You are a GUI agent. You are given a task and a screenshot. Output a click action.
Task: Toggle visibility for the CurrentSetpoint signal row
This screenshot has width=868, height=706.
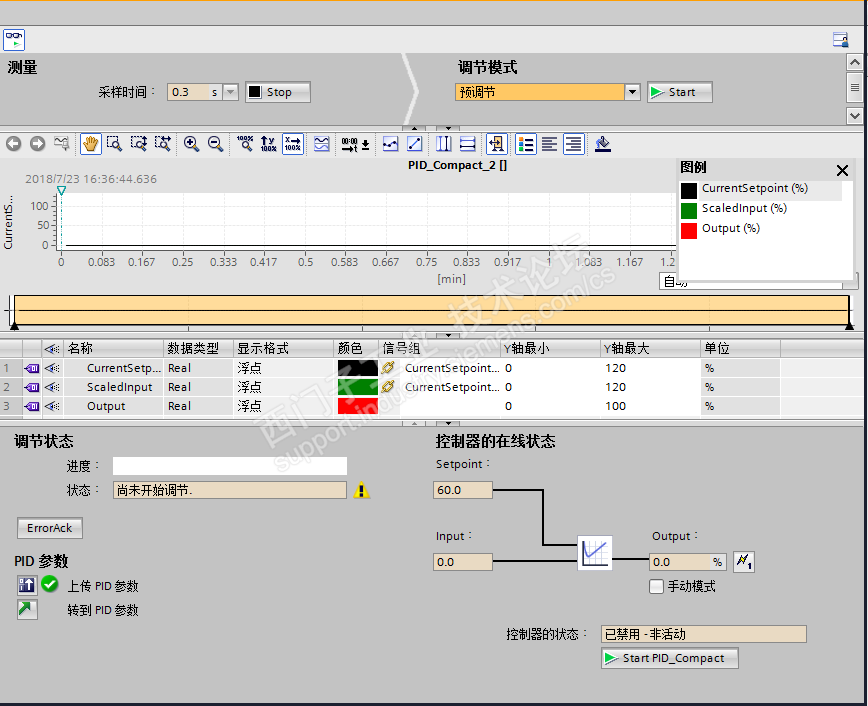click(53, 368)
